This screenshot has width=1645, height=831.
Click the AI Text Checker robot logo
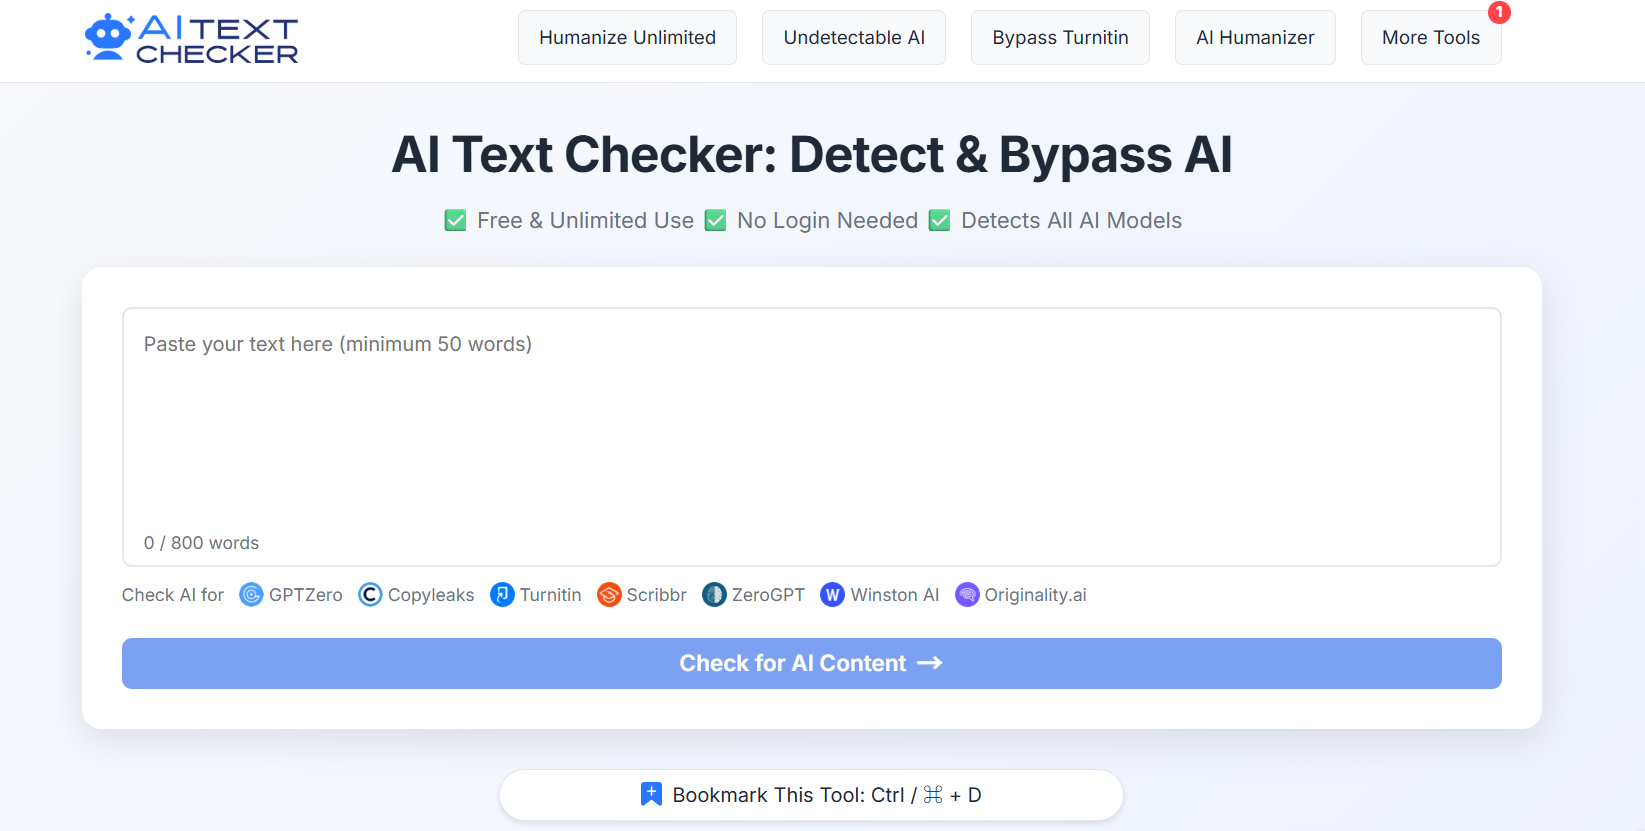(x=107, y=38)
